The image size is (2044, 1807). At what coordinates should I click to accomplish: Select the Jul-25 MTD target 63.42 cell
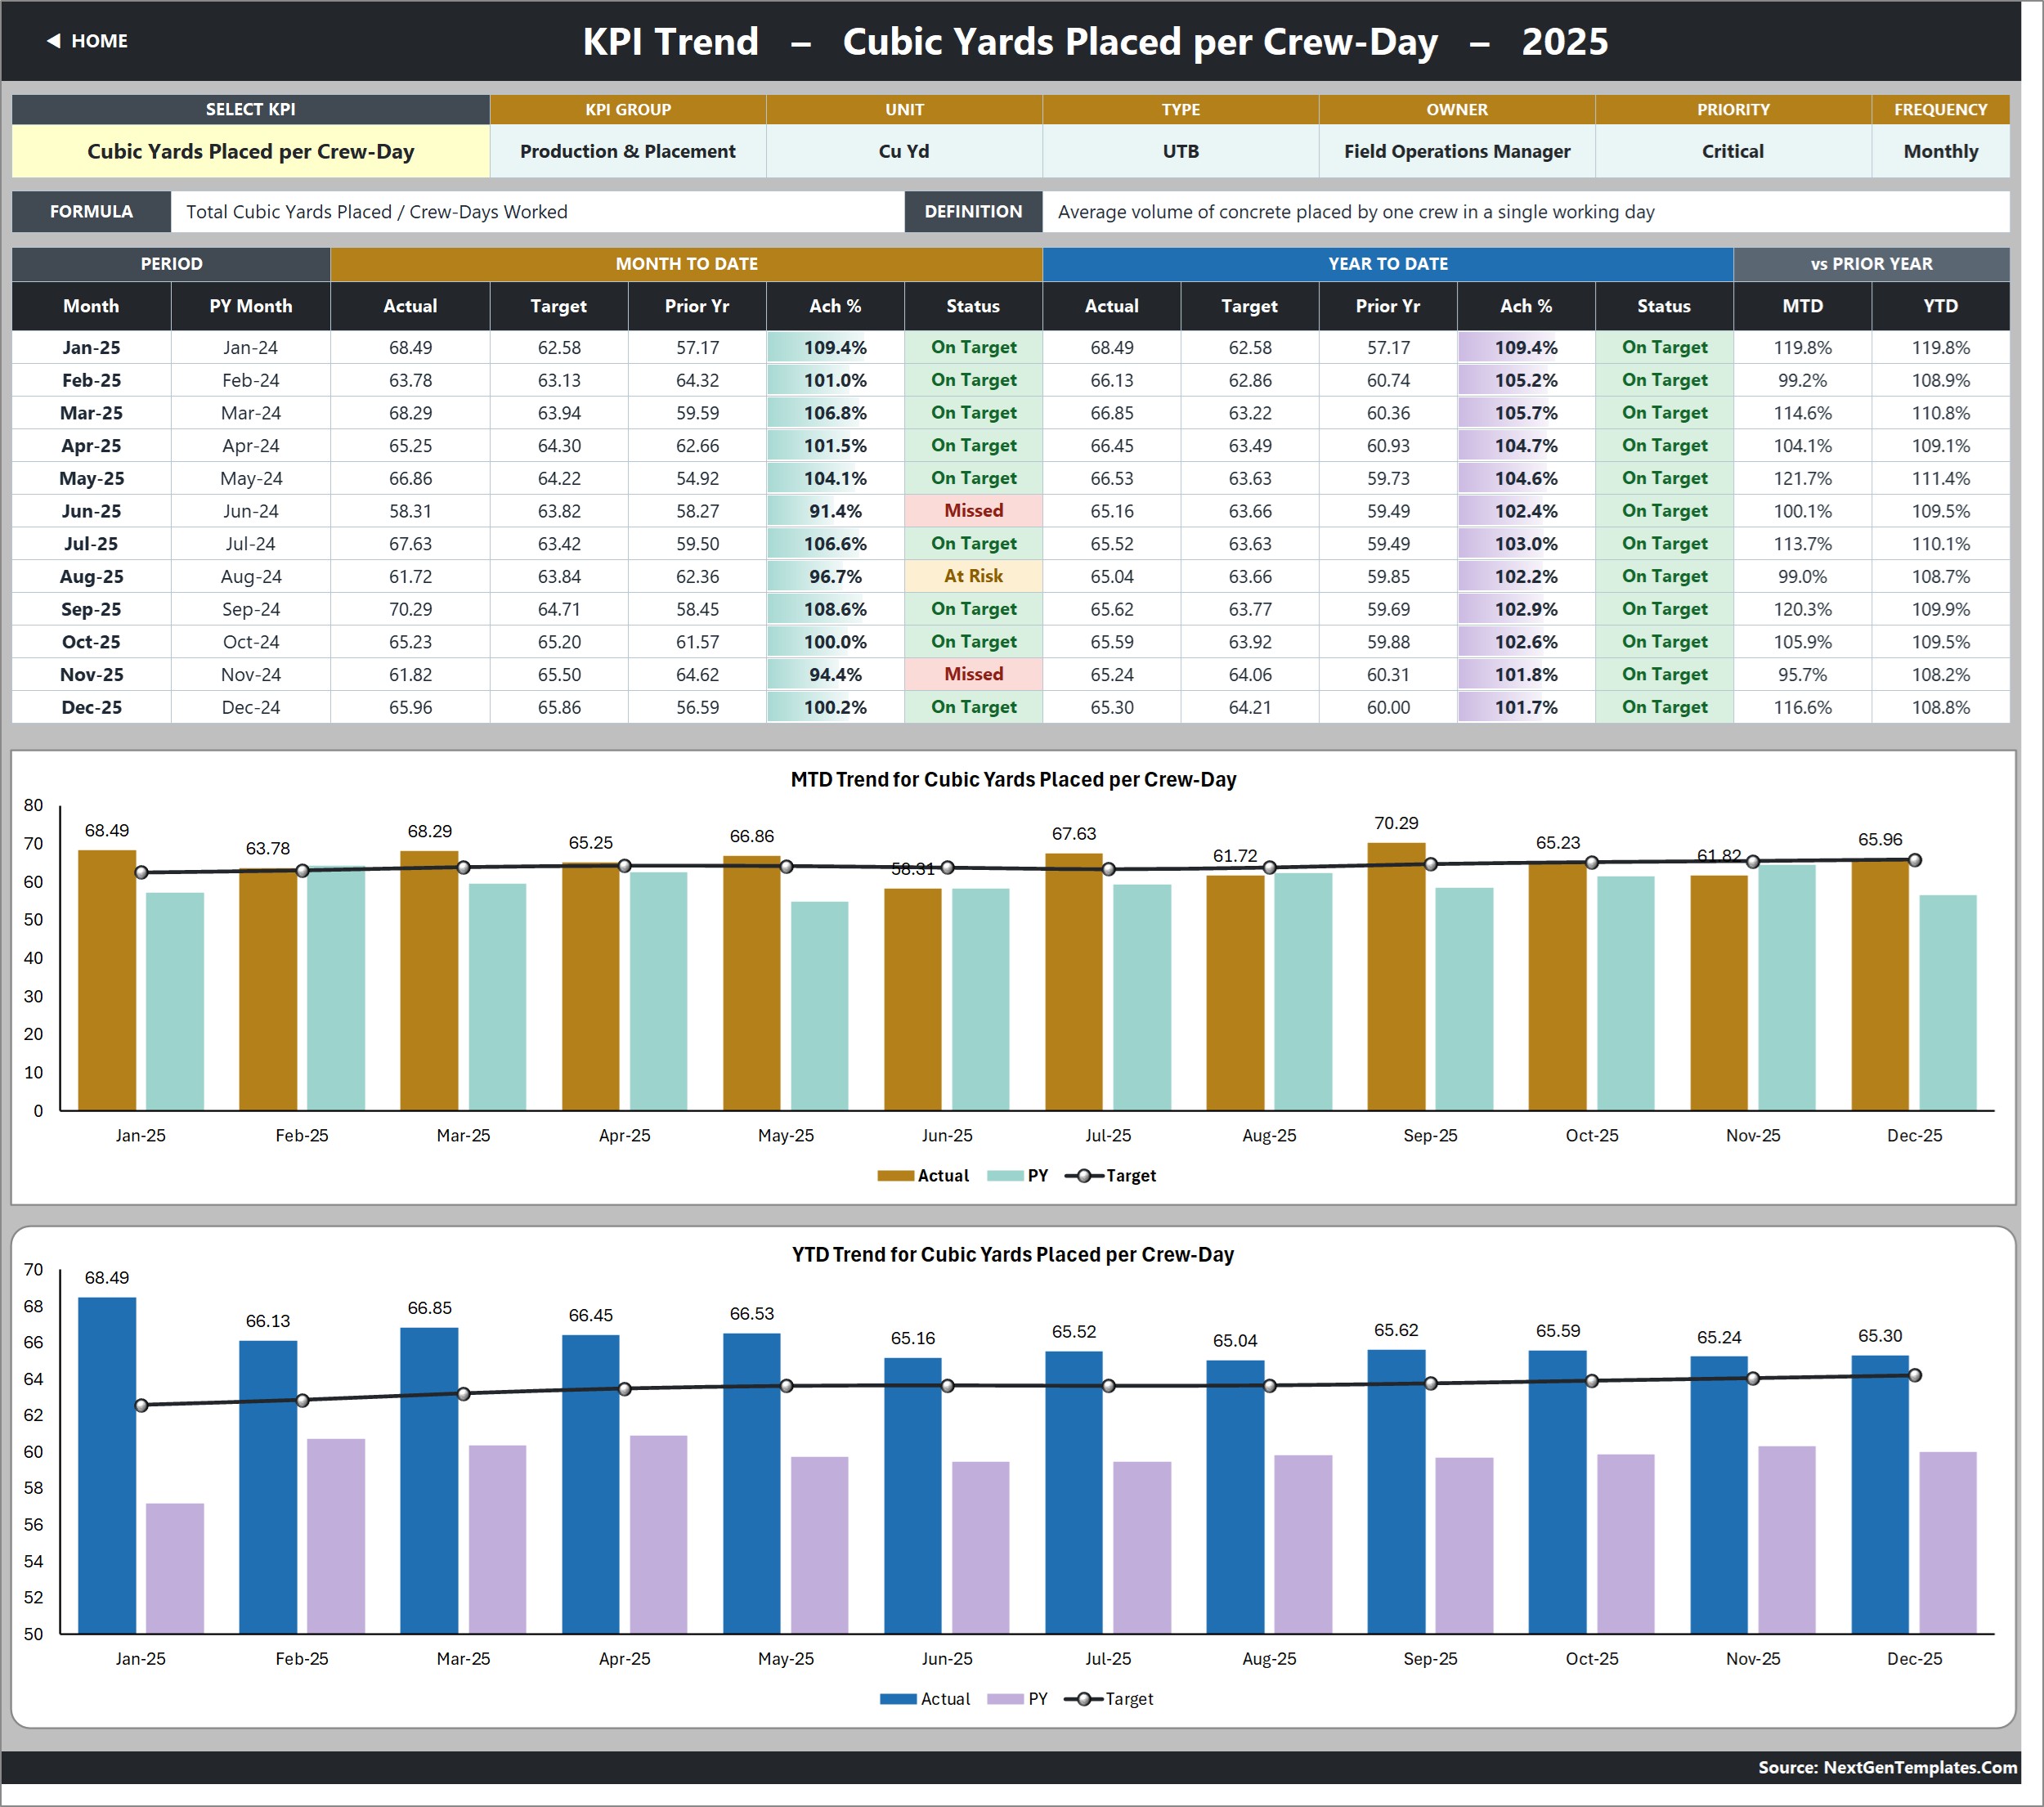tap(559, 544)
